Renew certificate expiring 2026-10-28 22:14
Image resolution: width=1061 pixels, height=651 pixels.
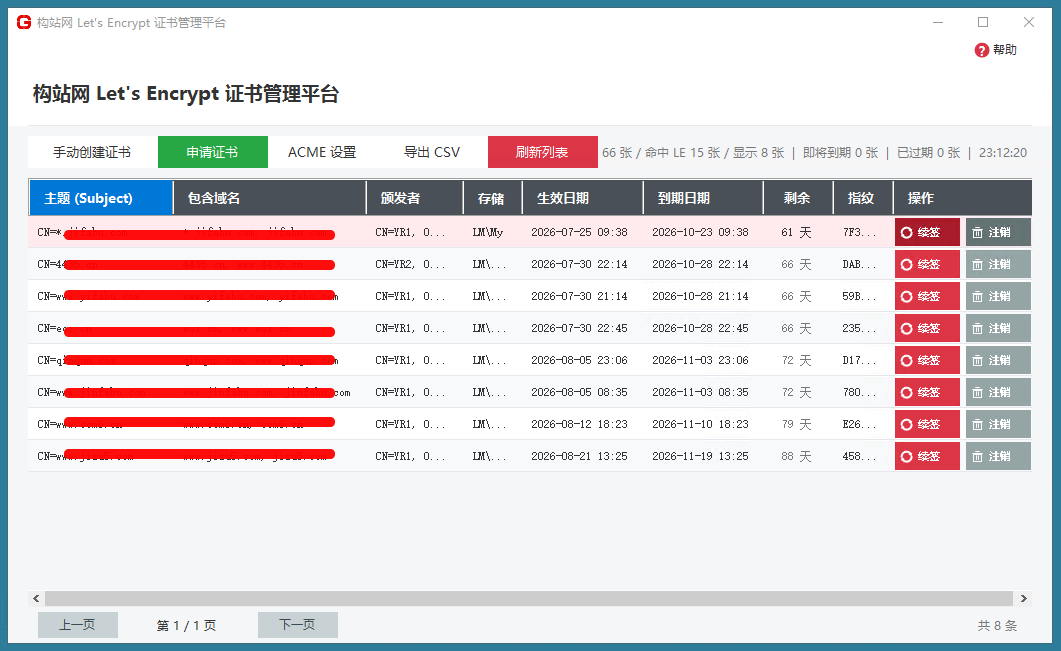[x=927, y=264]
